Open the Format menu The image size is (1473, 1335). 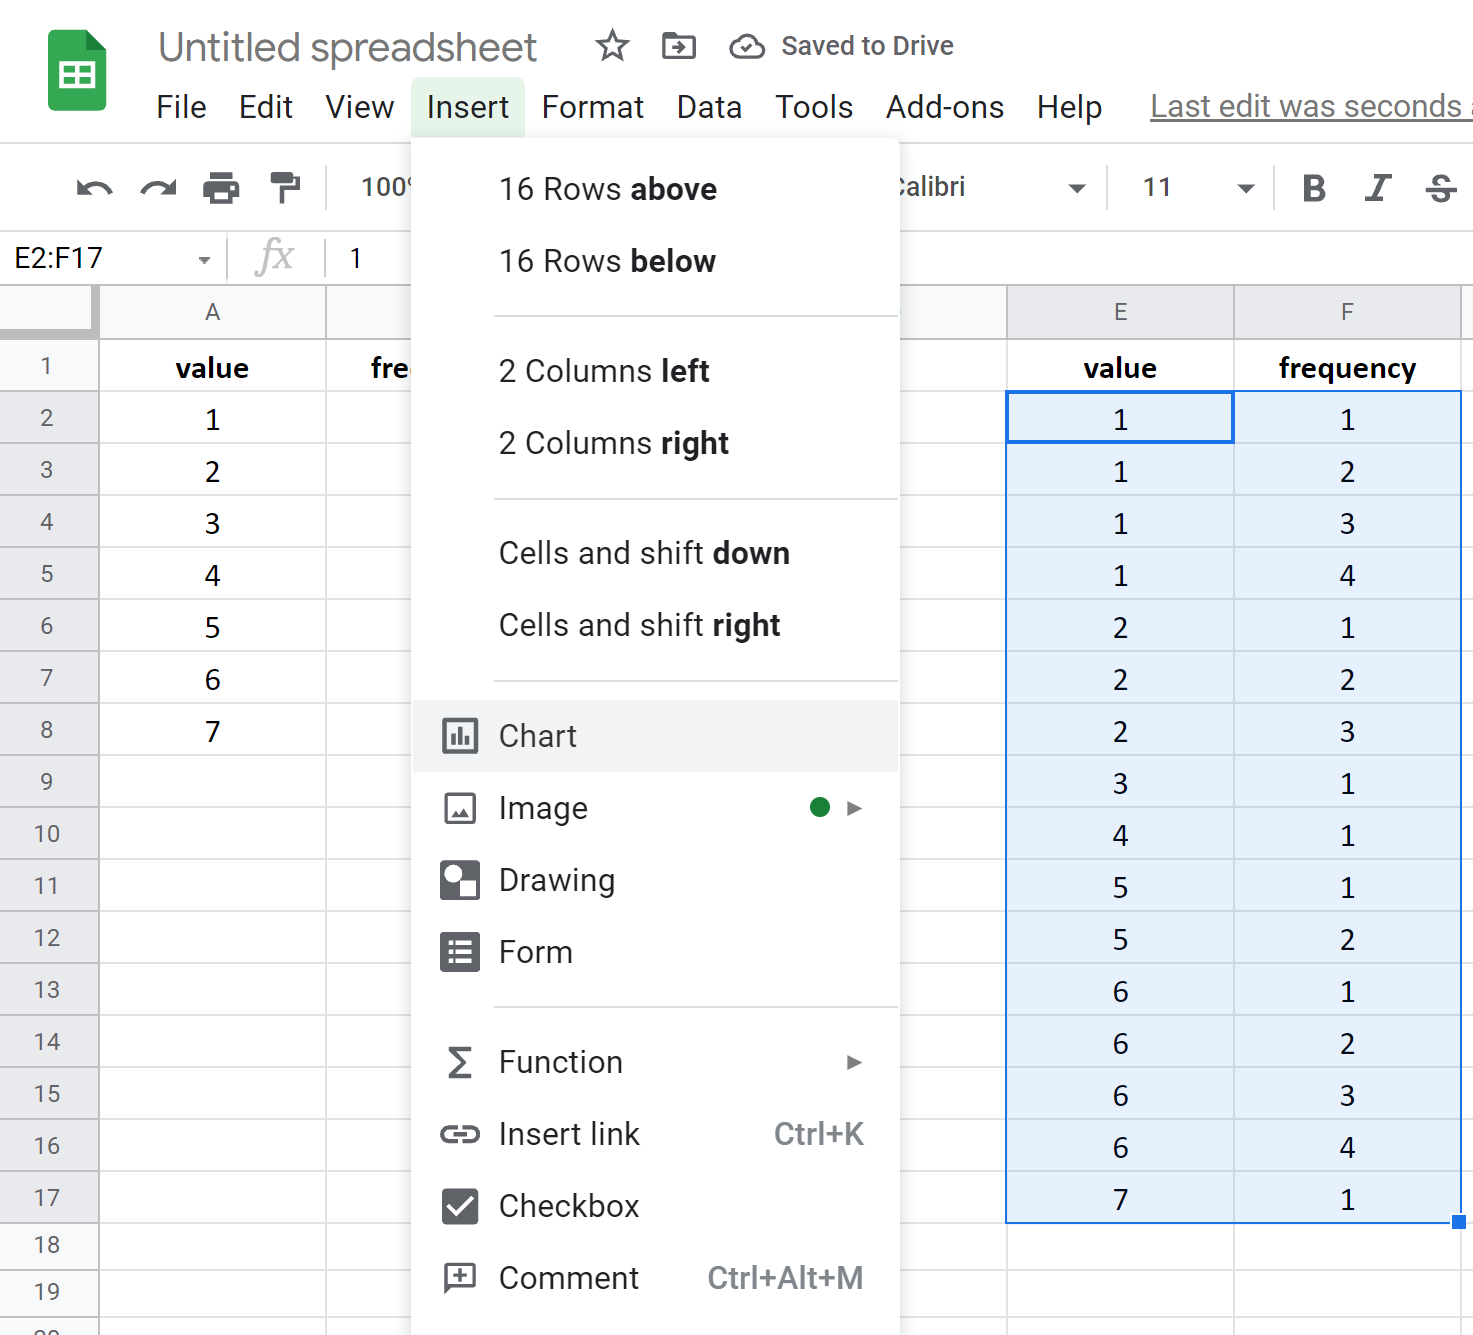coord(592,107)
